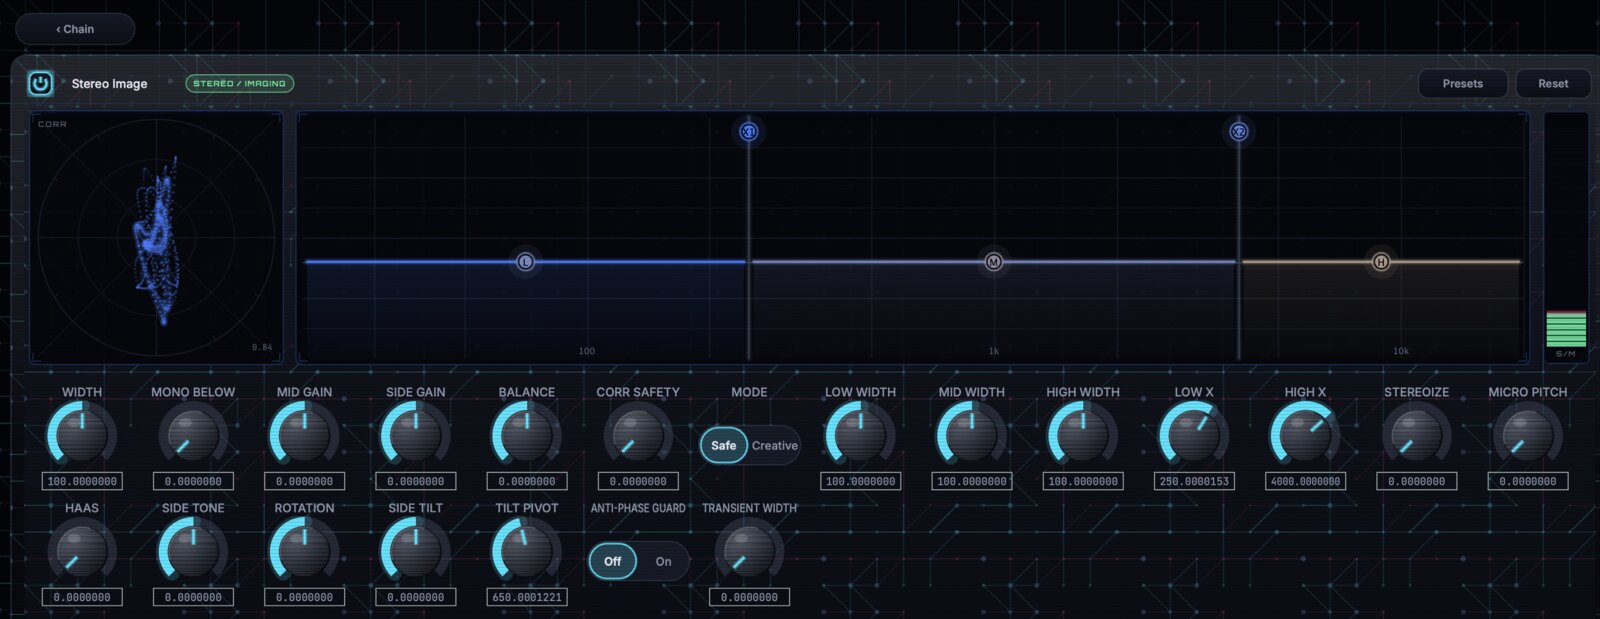Click the Side Tone knob
Viewport: 1600px width, 619px height.
[x=193, y=552]
